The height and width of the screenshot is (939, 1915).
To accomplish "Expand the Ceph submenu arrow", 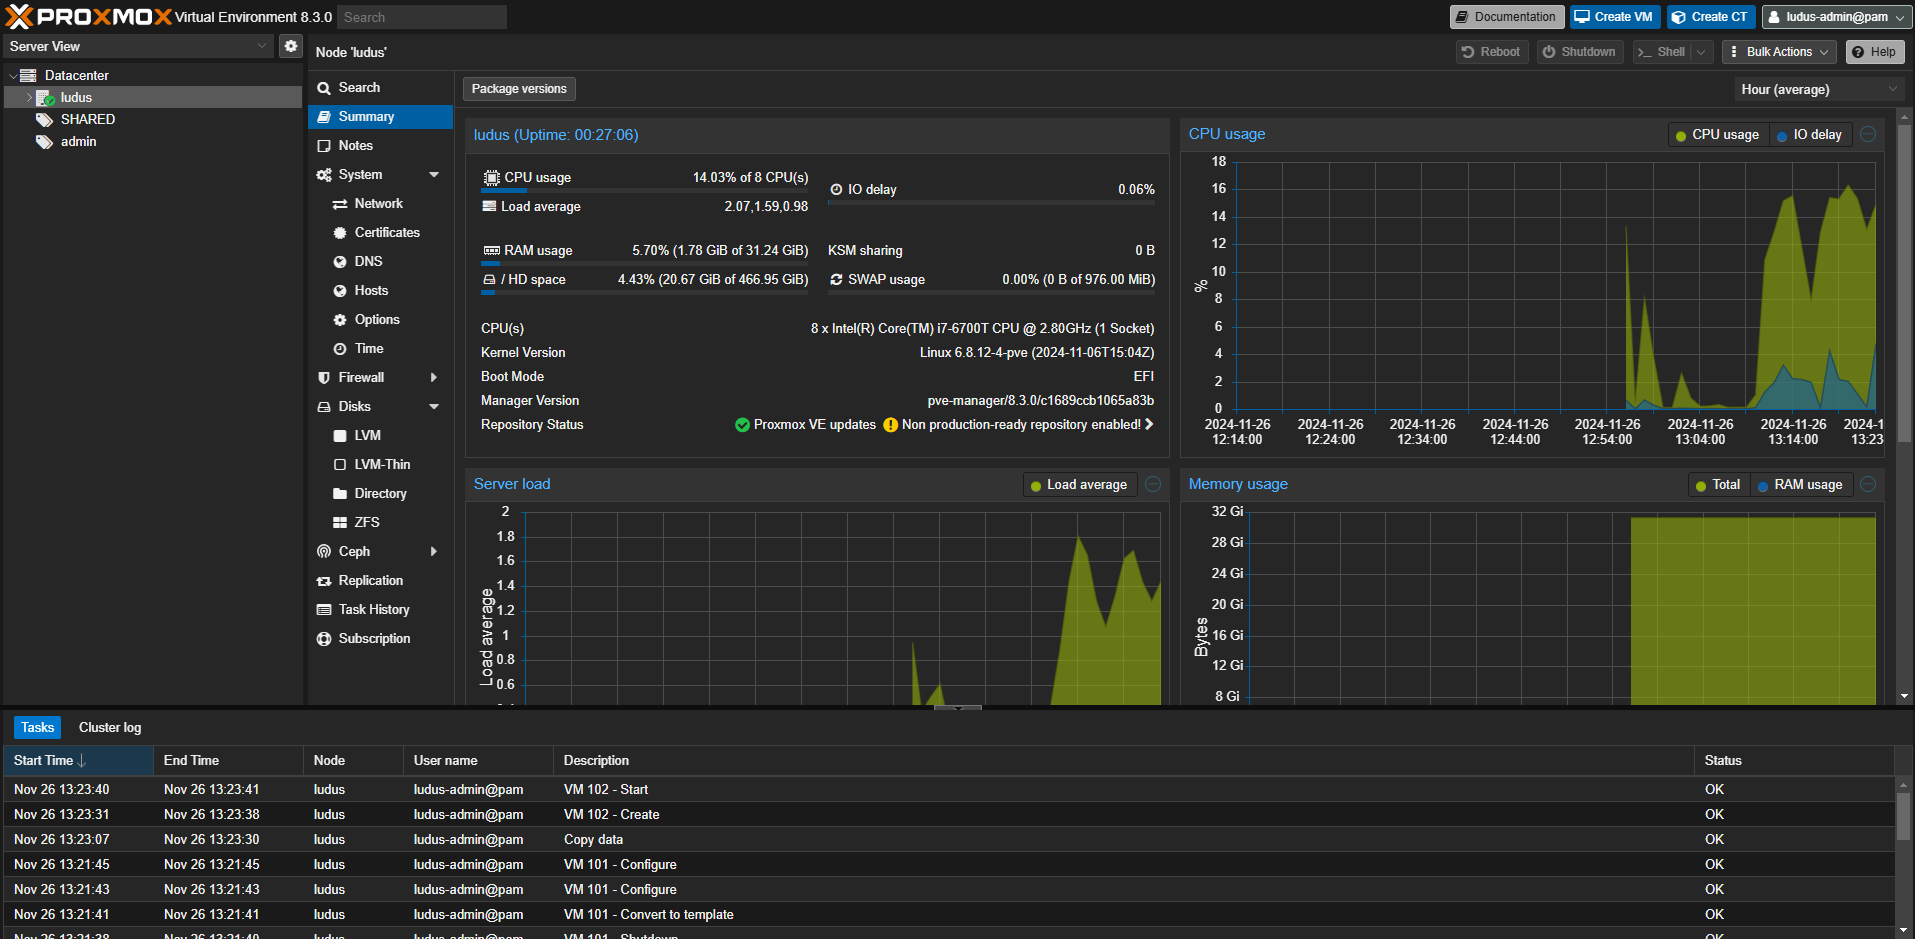I will click(x=434, y=552).
